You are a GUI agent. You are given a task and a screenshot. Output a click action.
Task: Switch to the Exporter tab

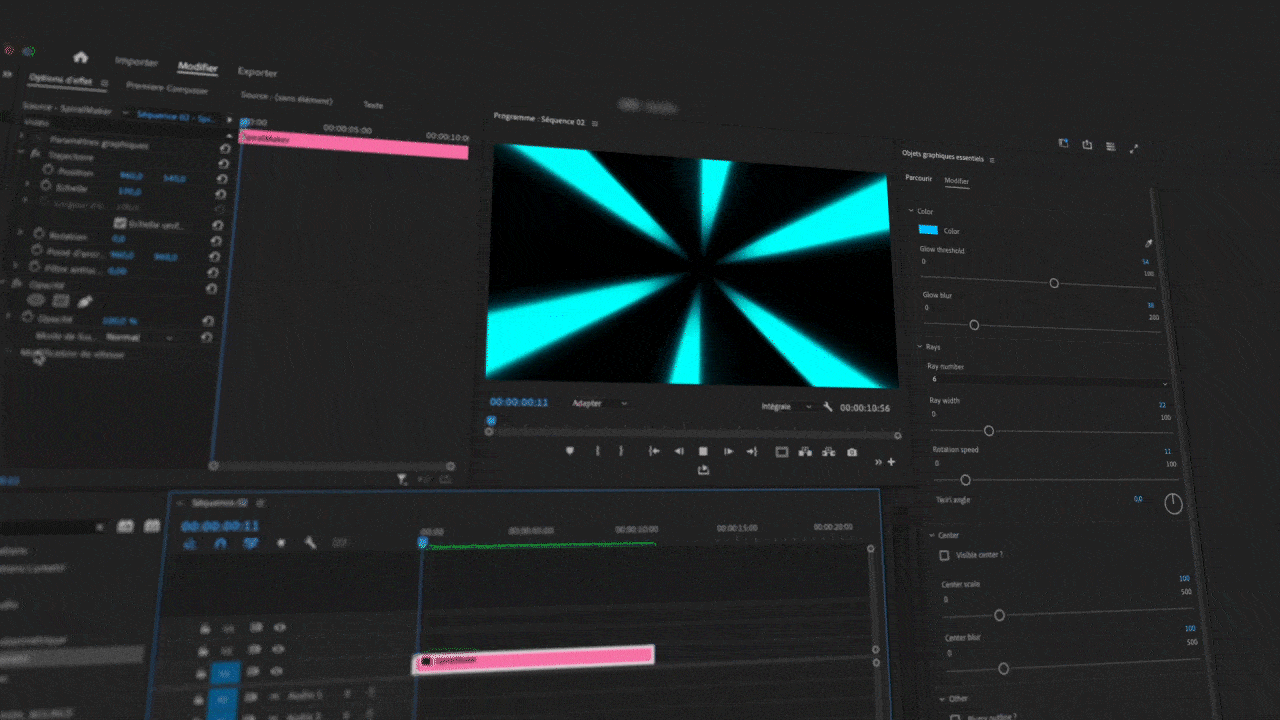(x=257, y=72)
